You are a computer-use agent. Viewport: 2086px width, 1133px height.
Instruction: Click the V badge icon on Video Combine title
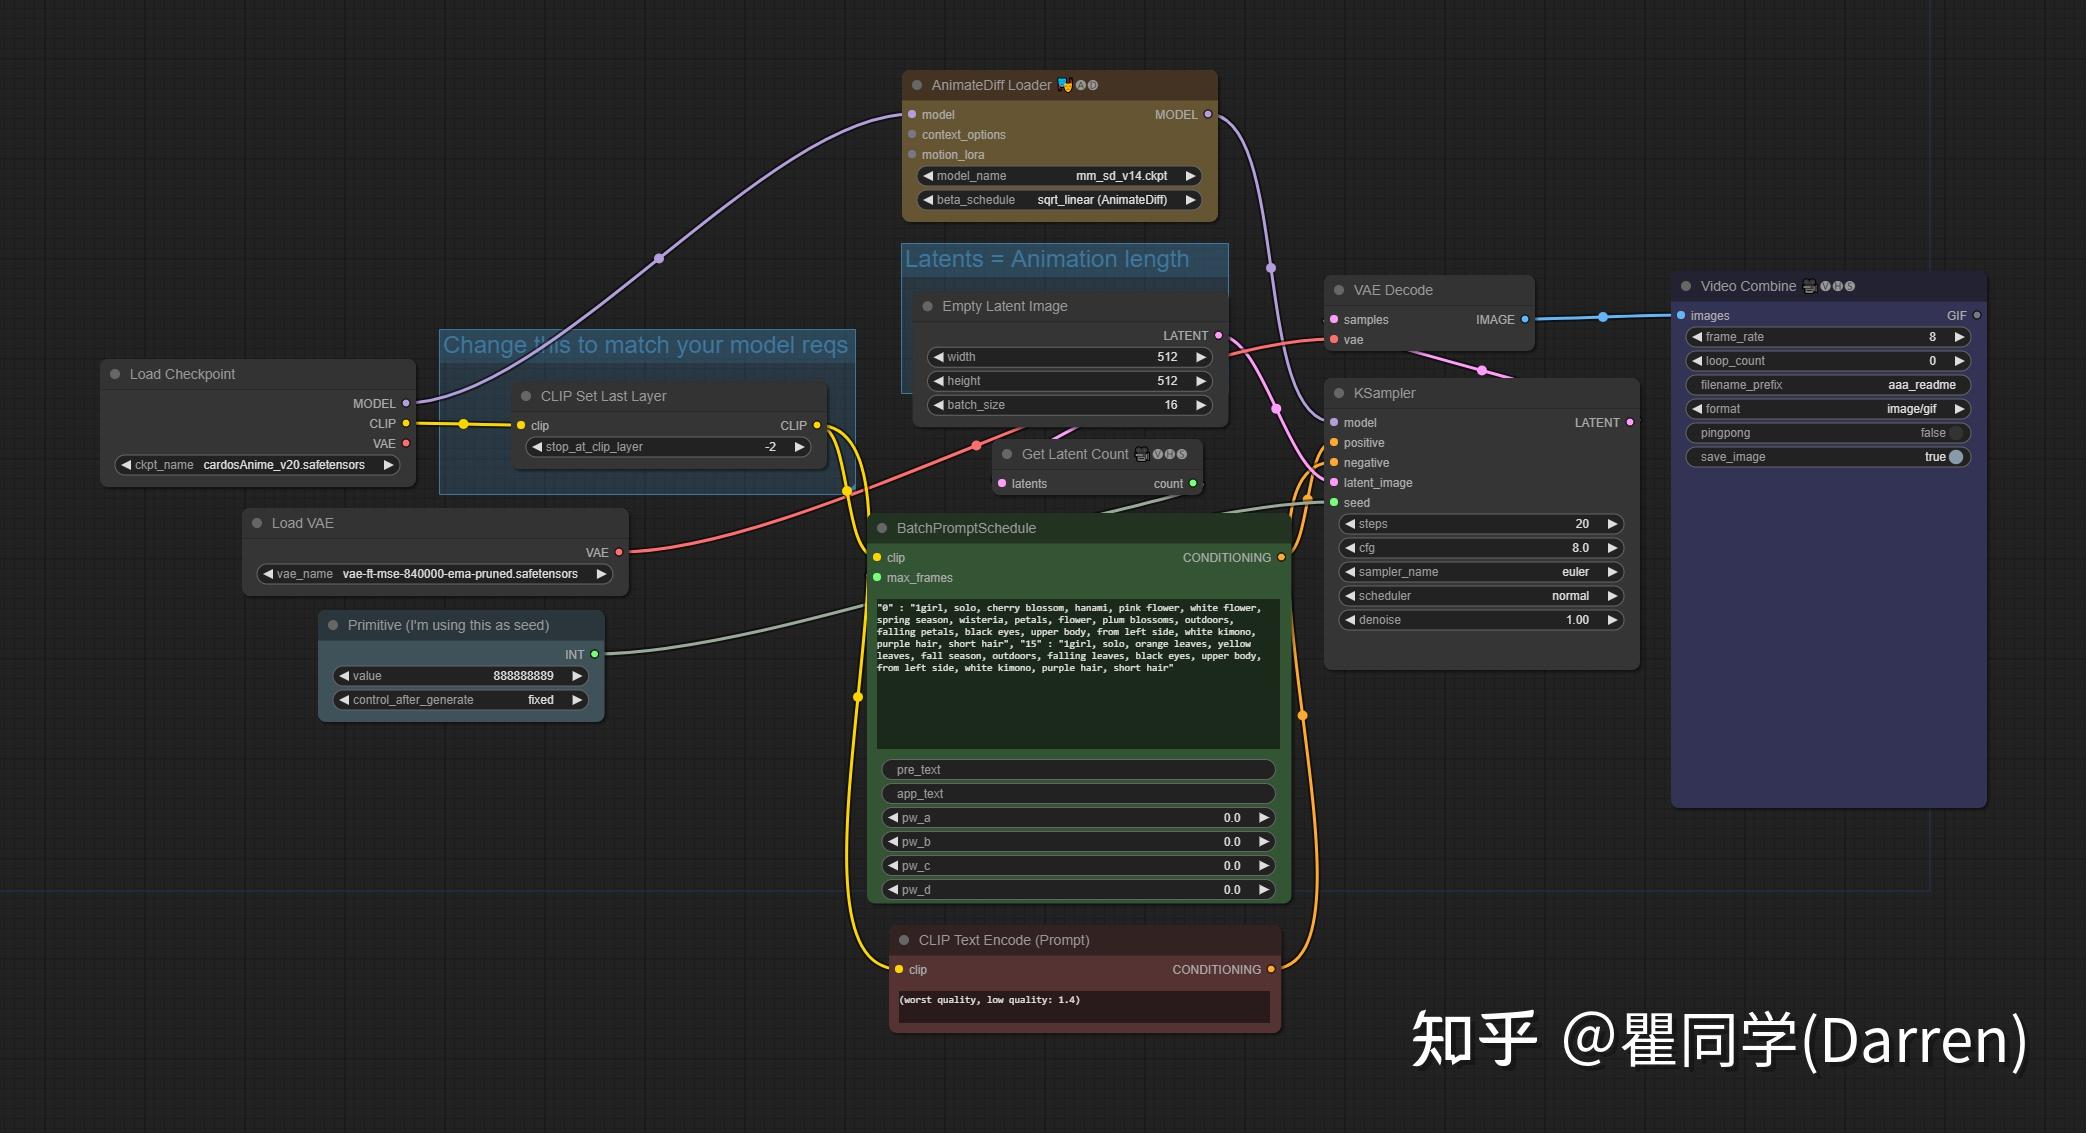pyautogui.click(x=1826, y=286)
